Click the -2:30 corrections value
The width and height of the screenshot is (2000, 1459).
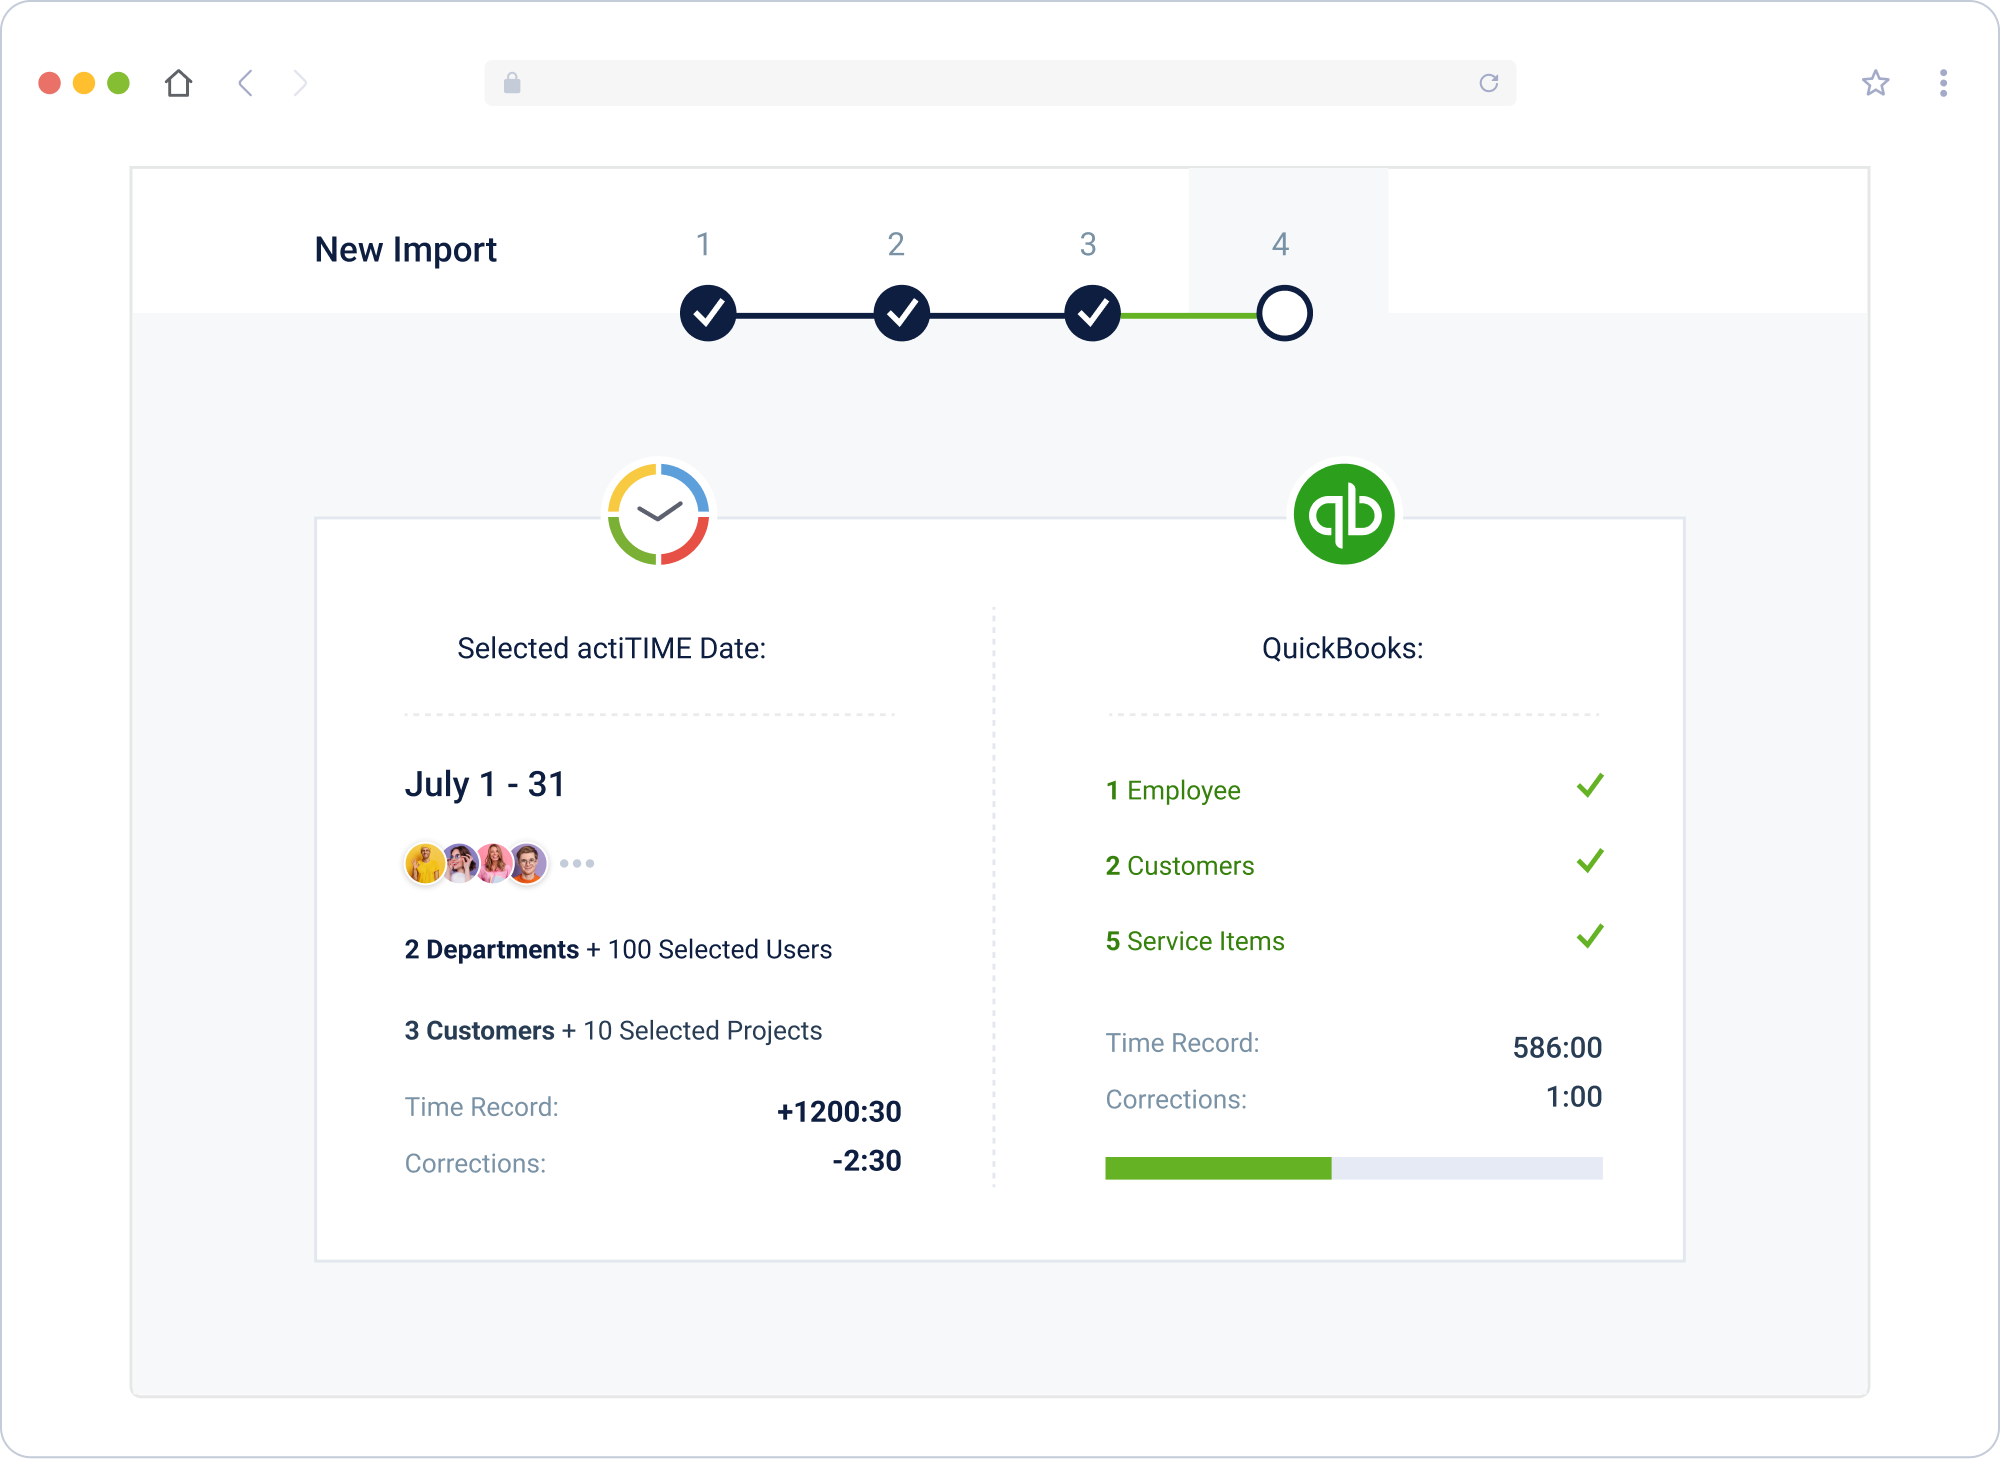pos(867,1161)
